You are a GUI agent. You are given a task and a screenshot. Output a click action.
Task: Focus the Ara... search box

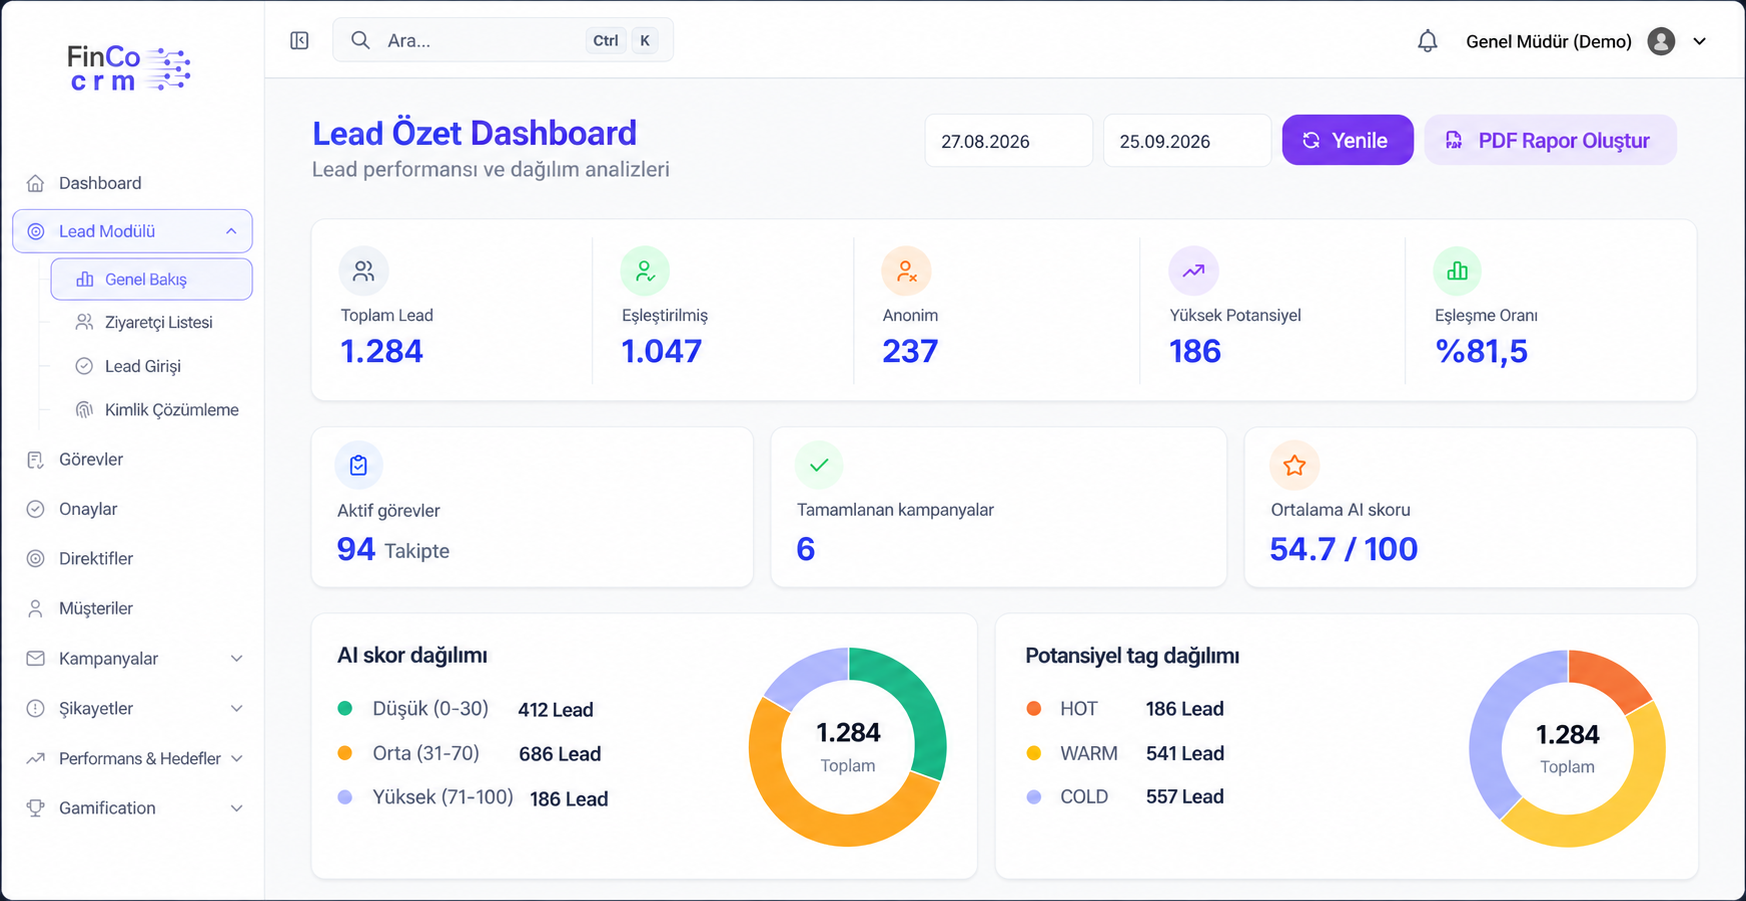click(x=503, y=40)
